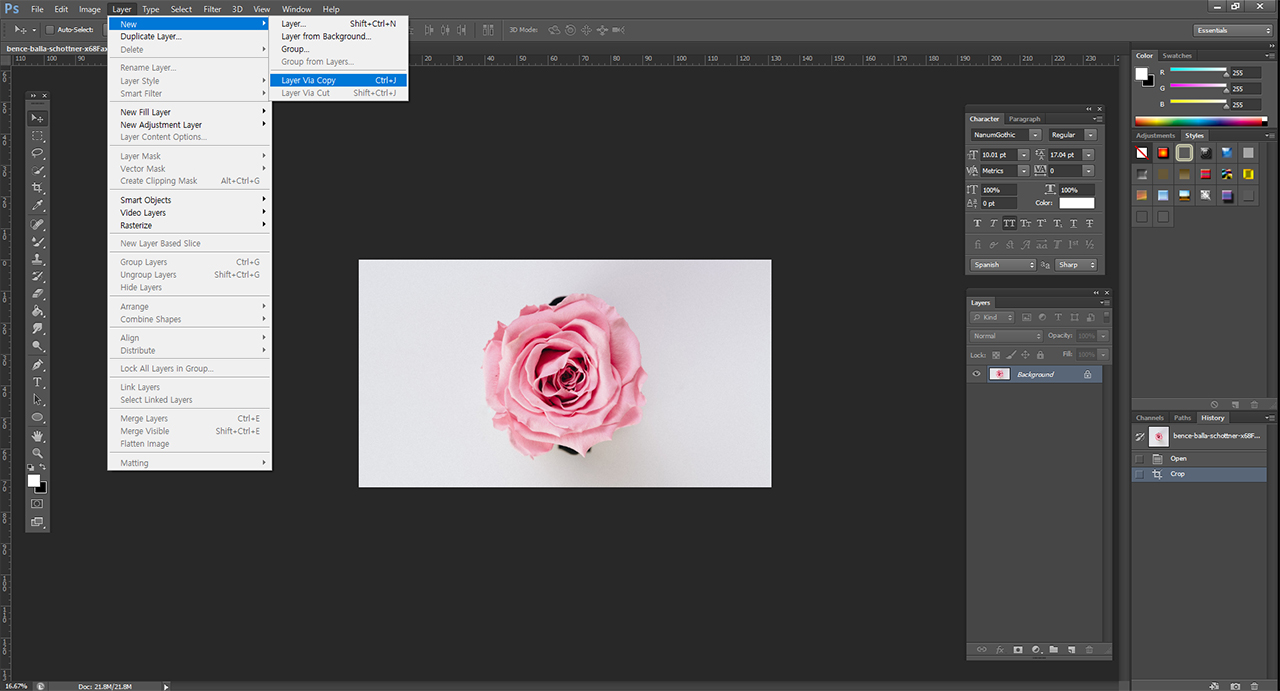Select the Rectangular Marquee tool
This screenshot has width=1280, height=691.
pos(38,136)
